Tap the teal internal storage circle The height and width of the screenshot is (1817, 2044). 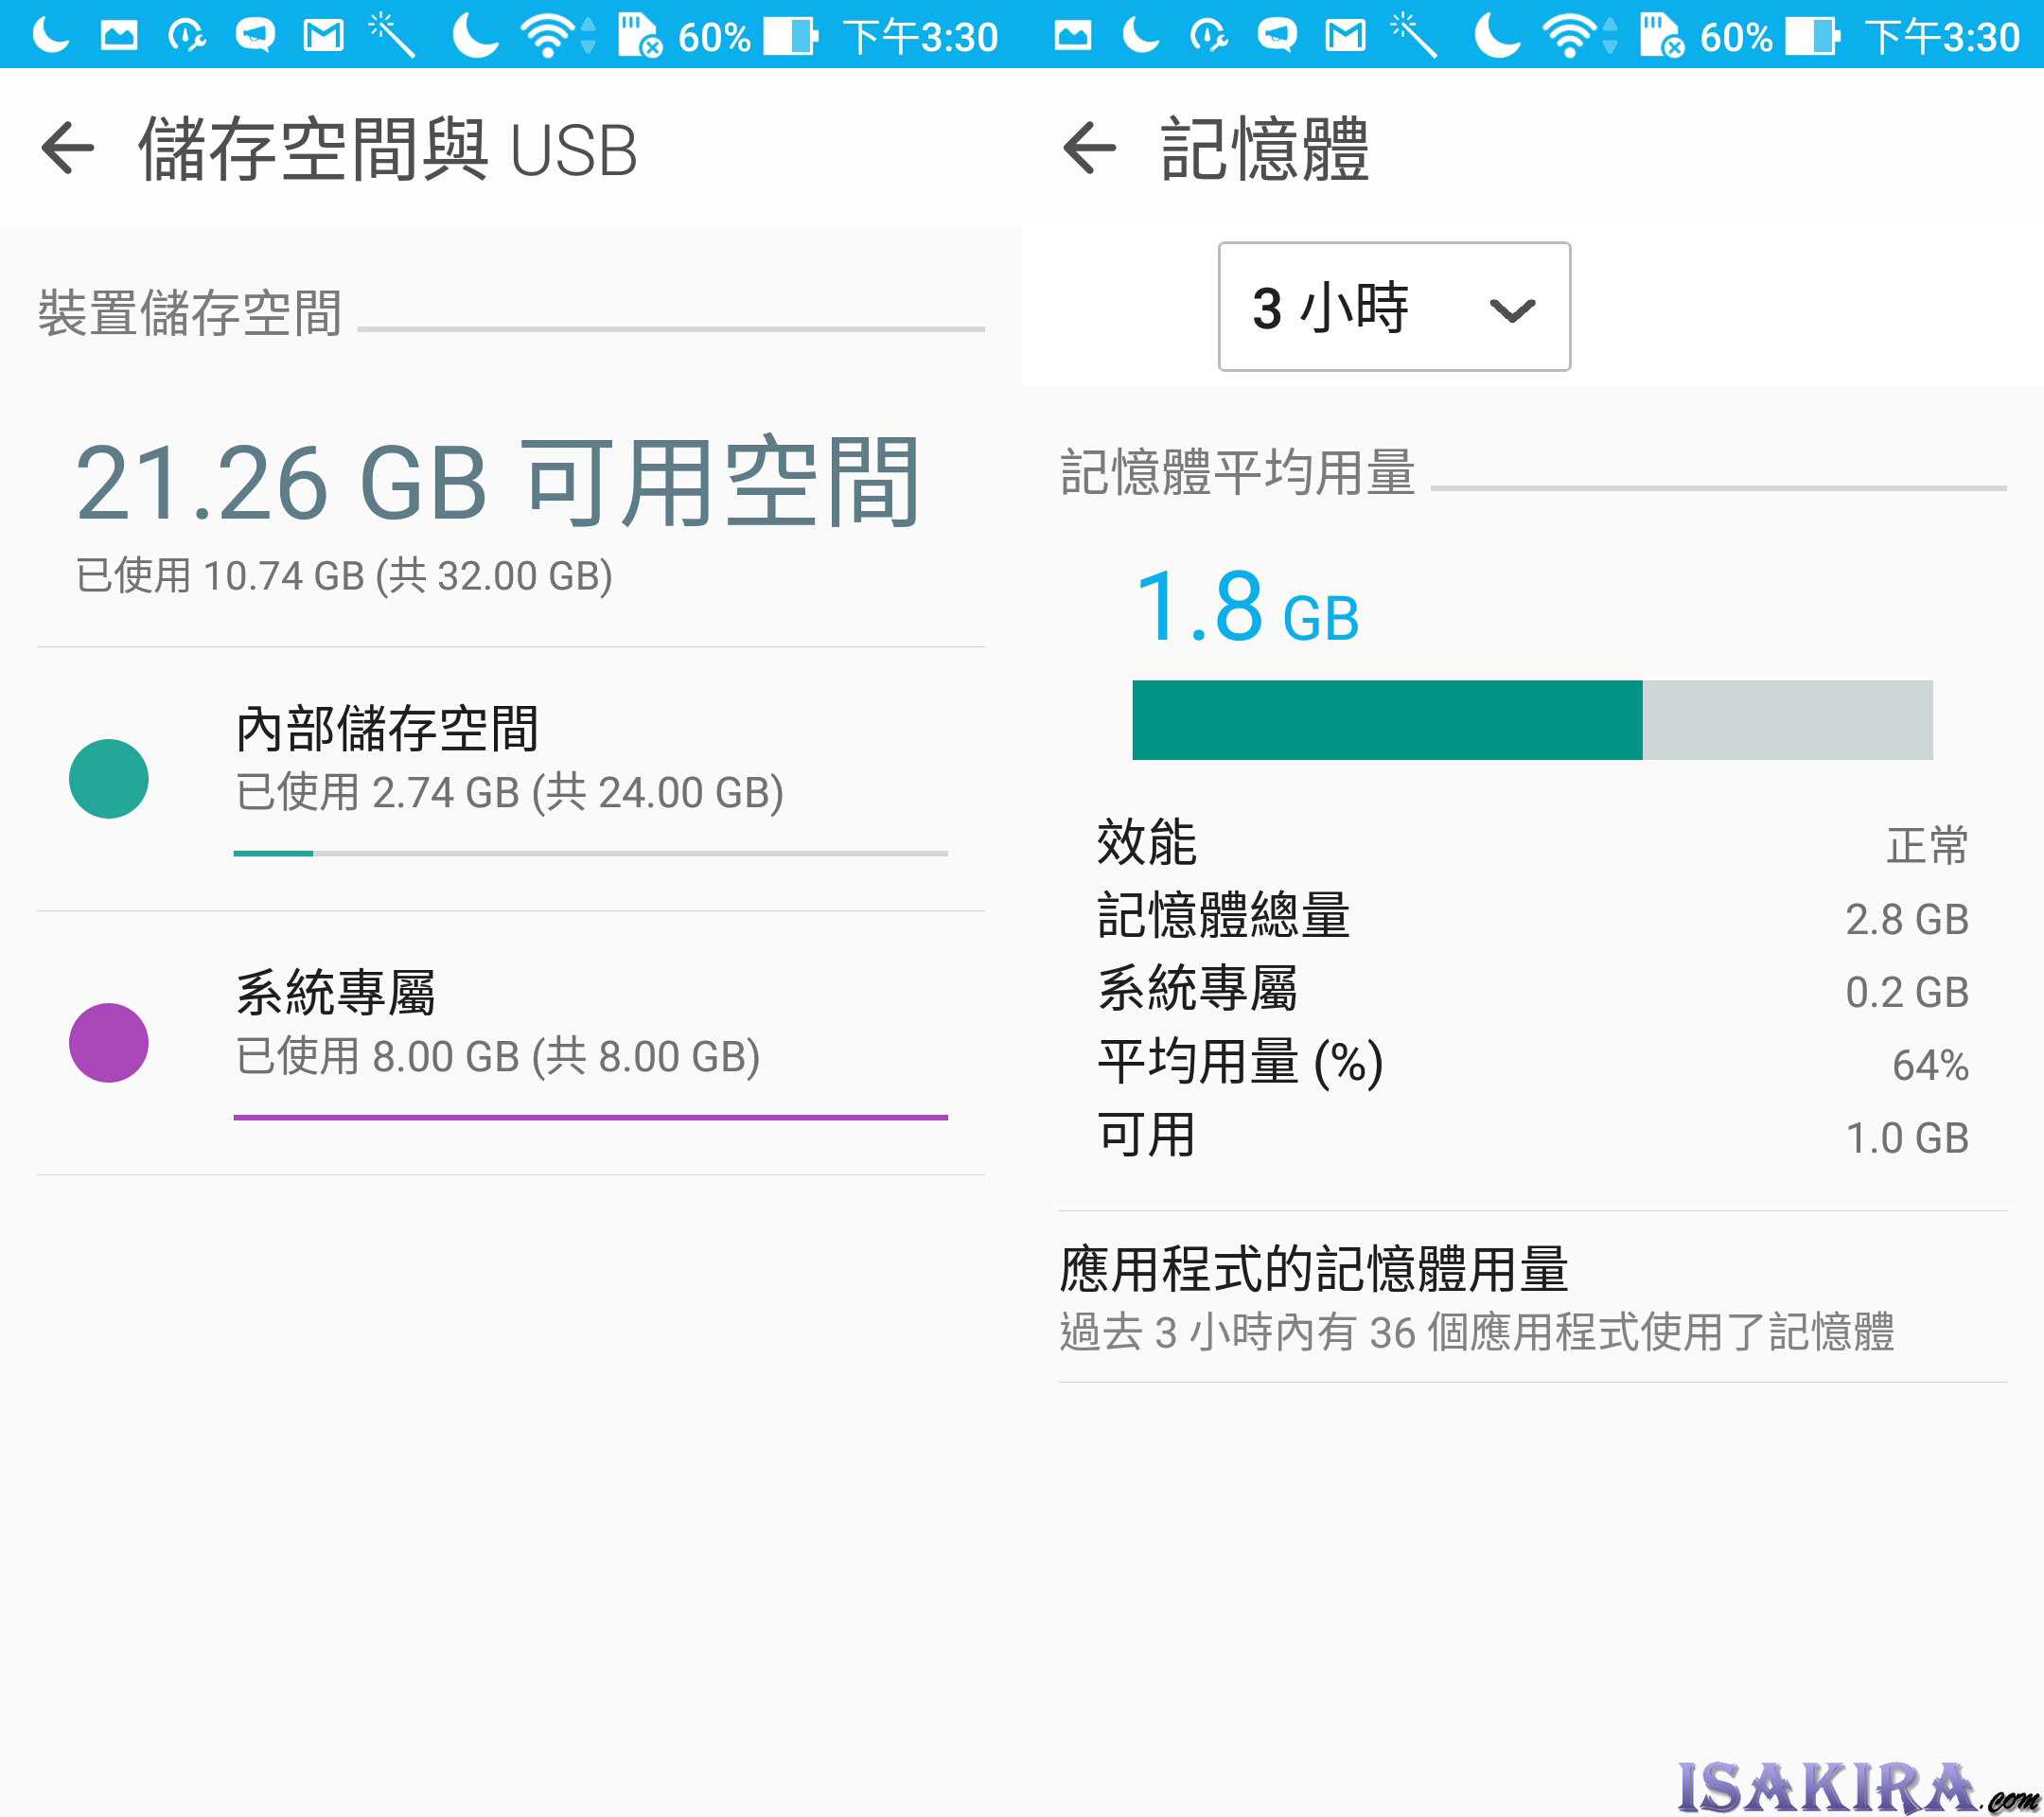[x=108, y=778]
